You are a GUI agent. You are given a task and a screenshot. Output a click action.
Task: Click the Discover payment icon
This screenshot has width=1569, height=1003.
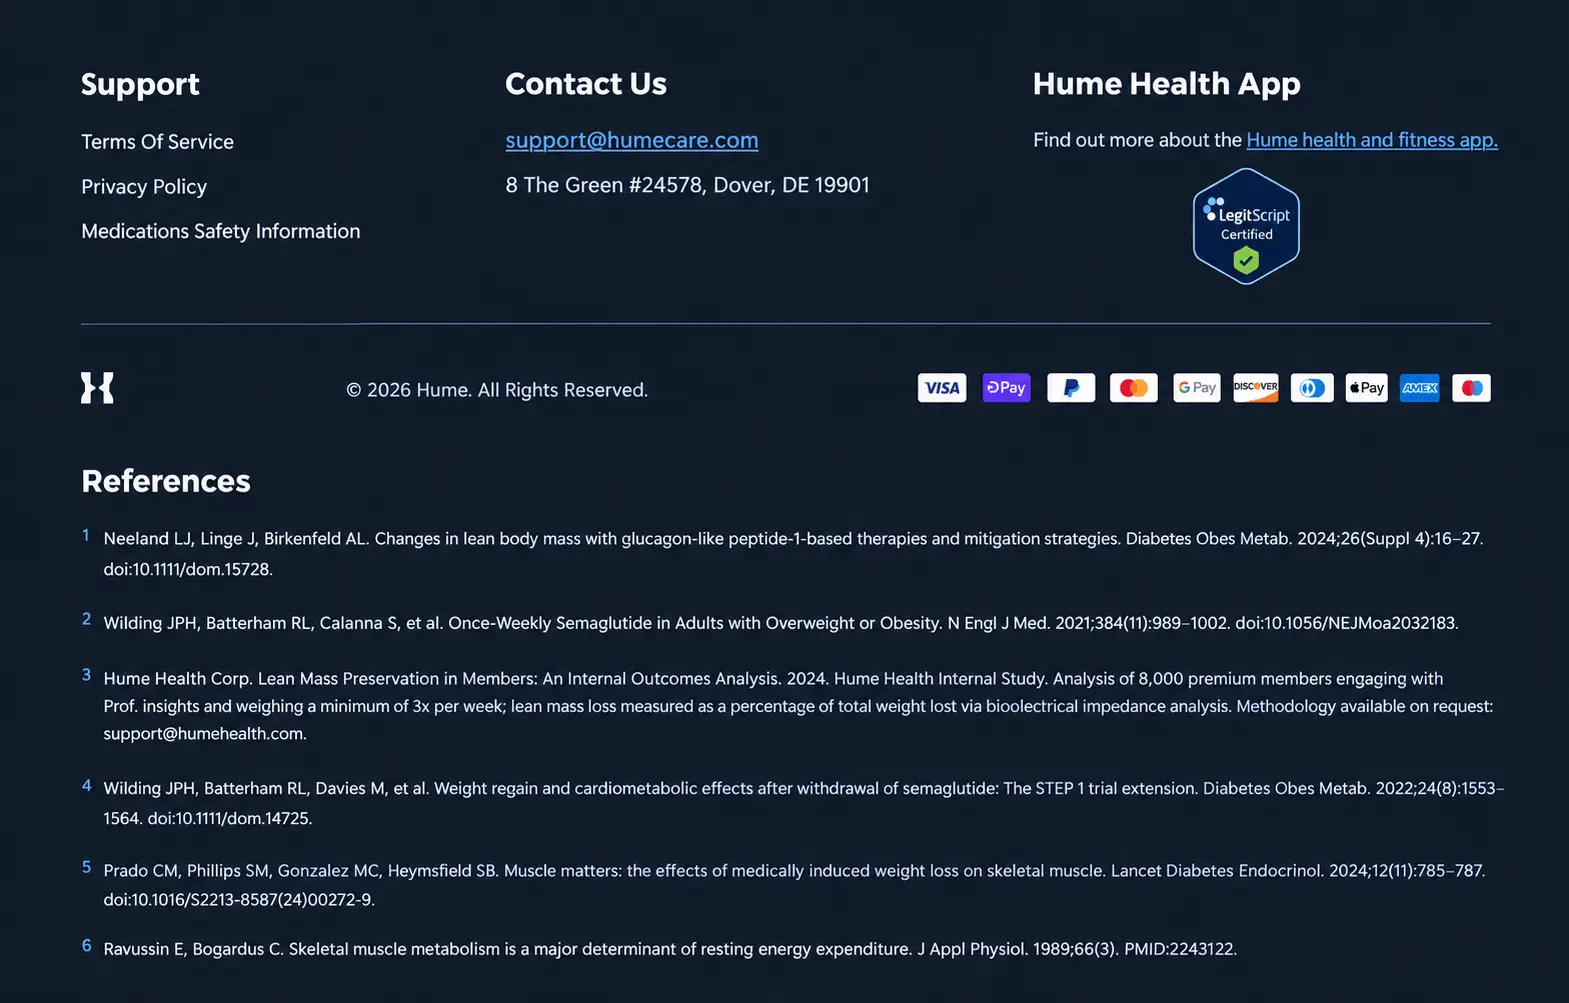1256,388
